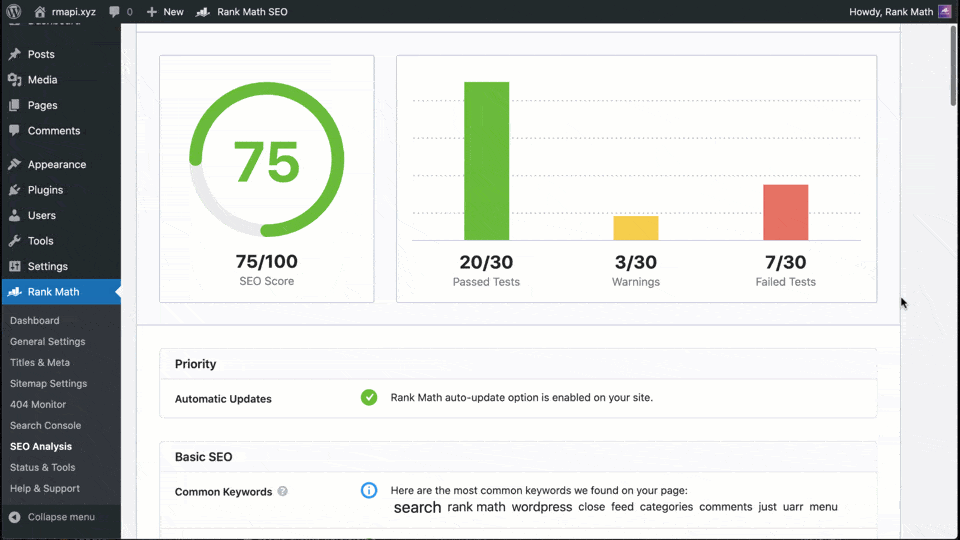This screenshot has width=960, height=540.
Task: Click the Plugins plug icon
Action: pos(15,190)
